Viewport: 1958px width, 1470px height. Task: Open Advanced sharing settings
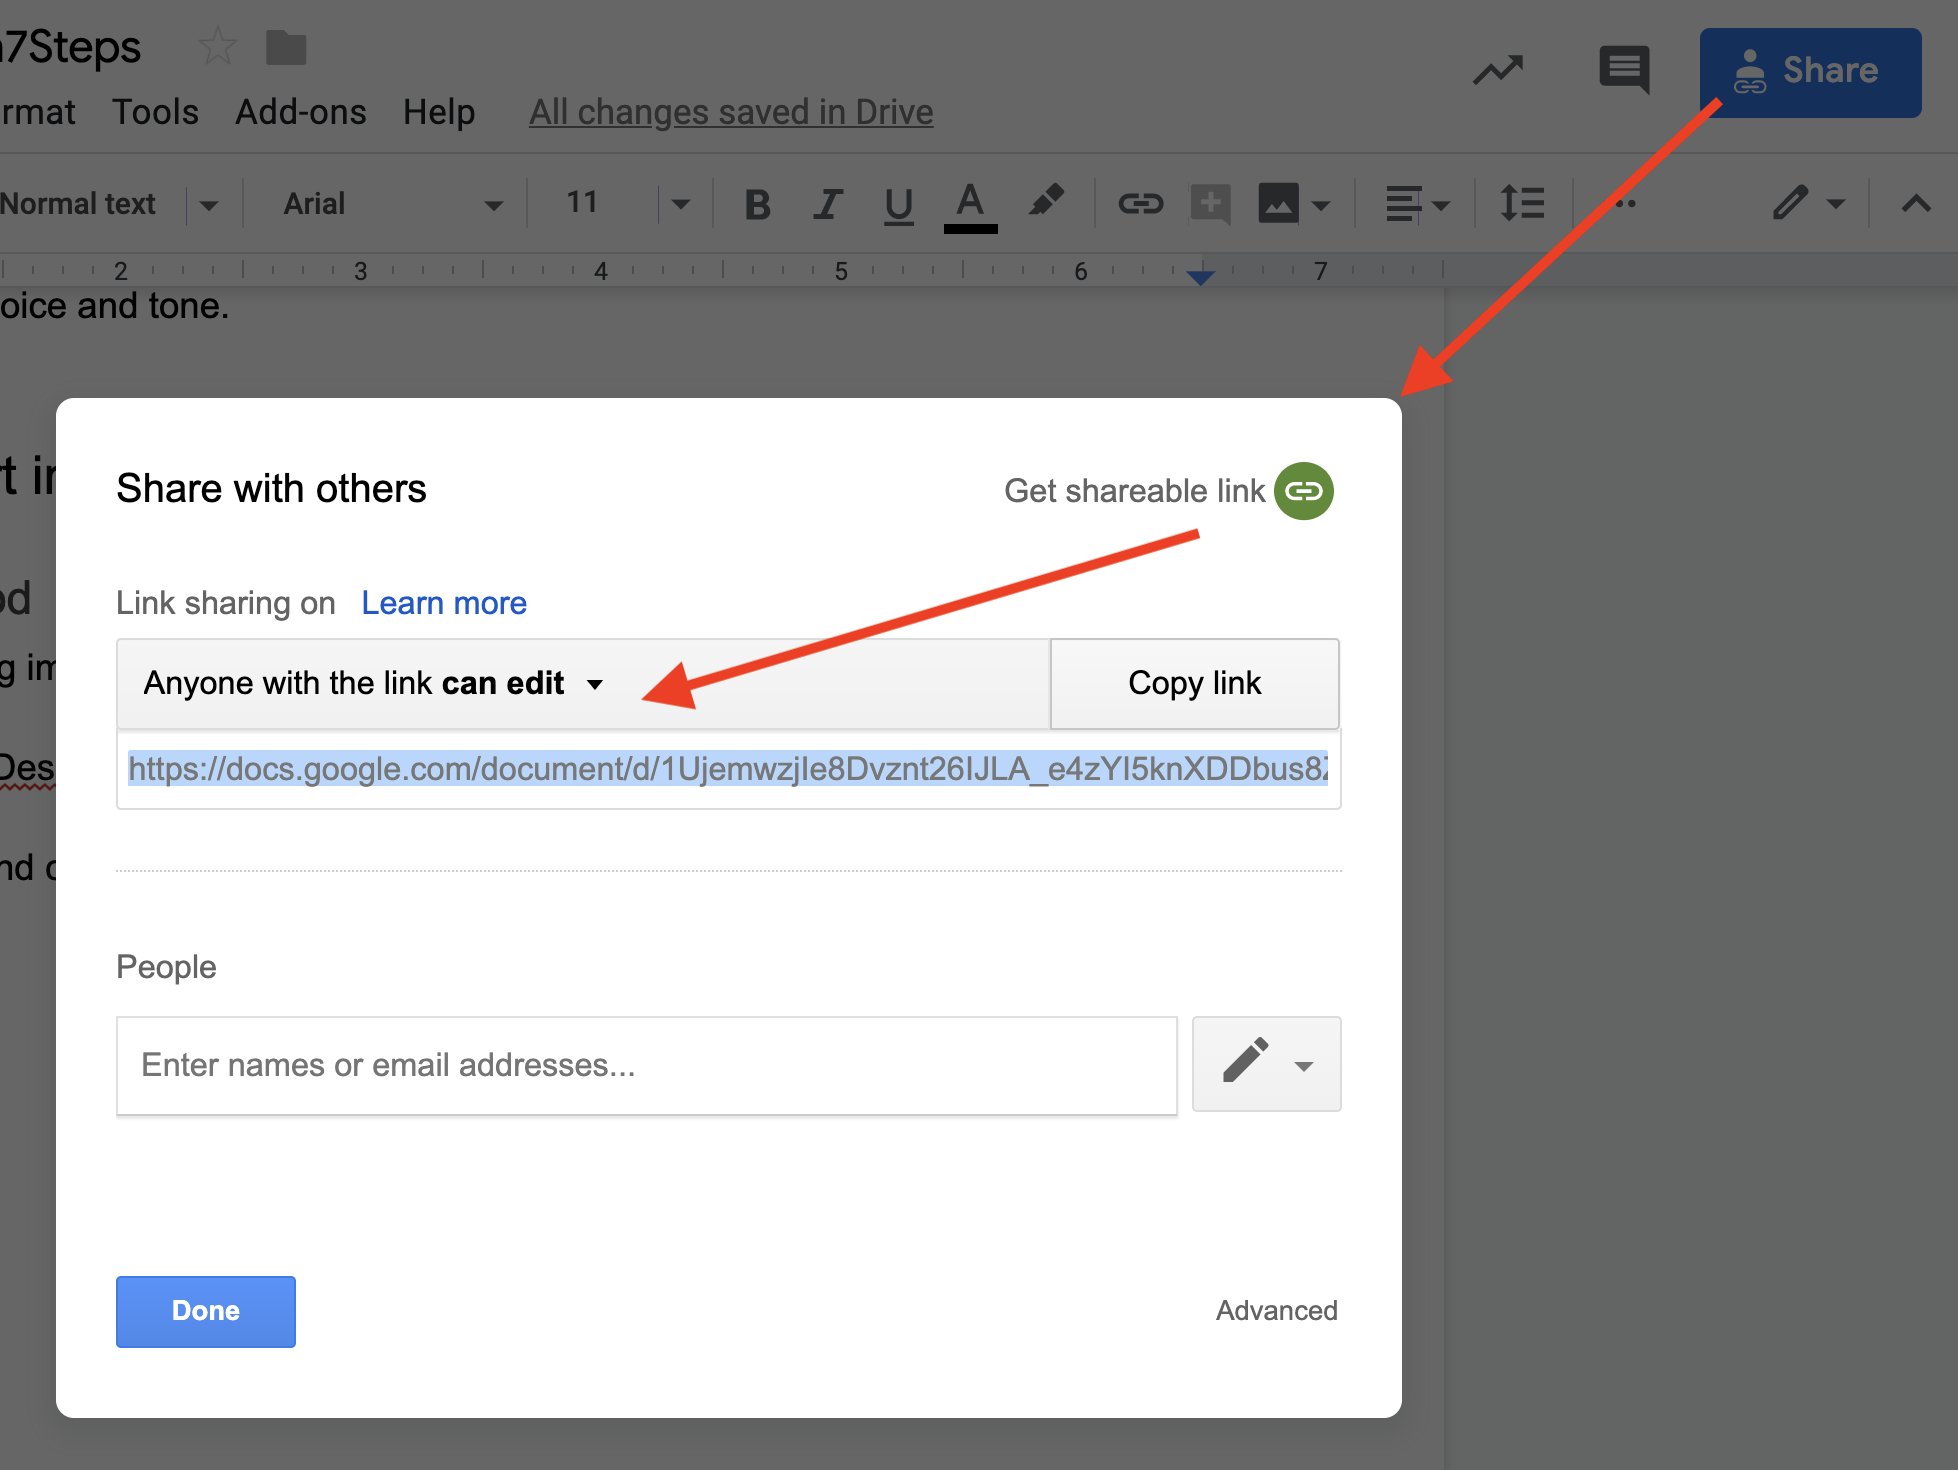pos(1276,1311)
